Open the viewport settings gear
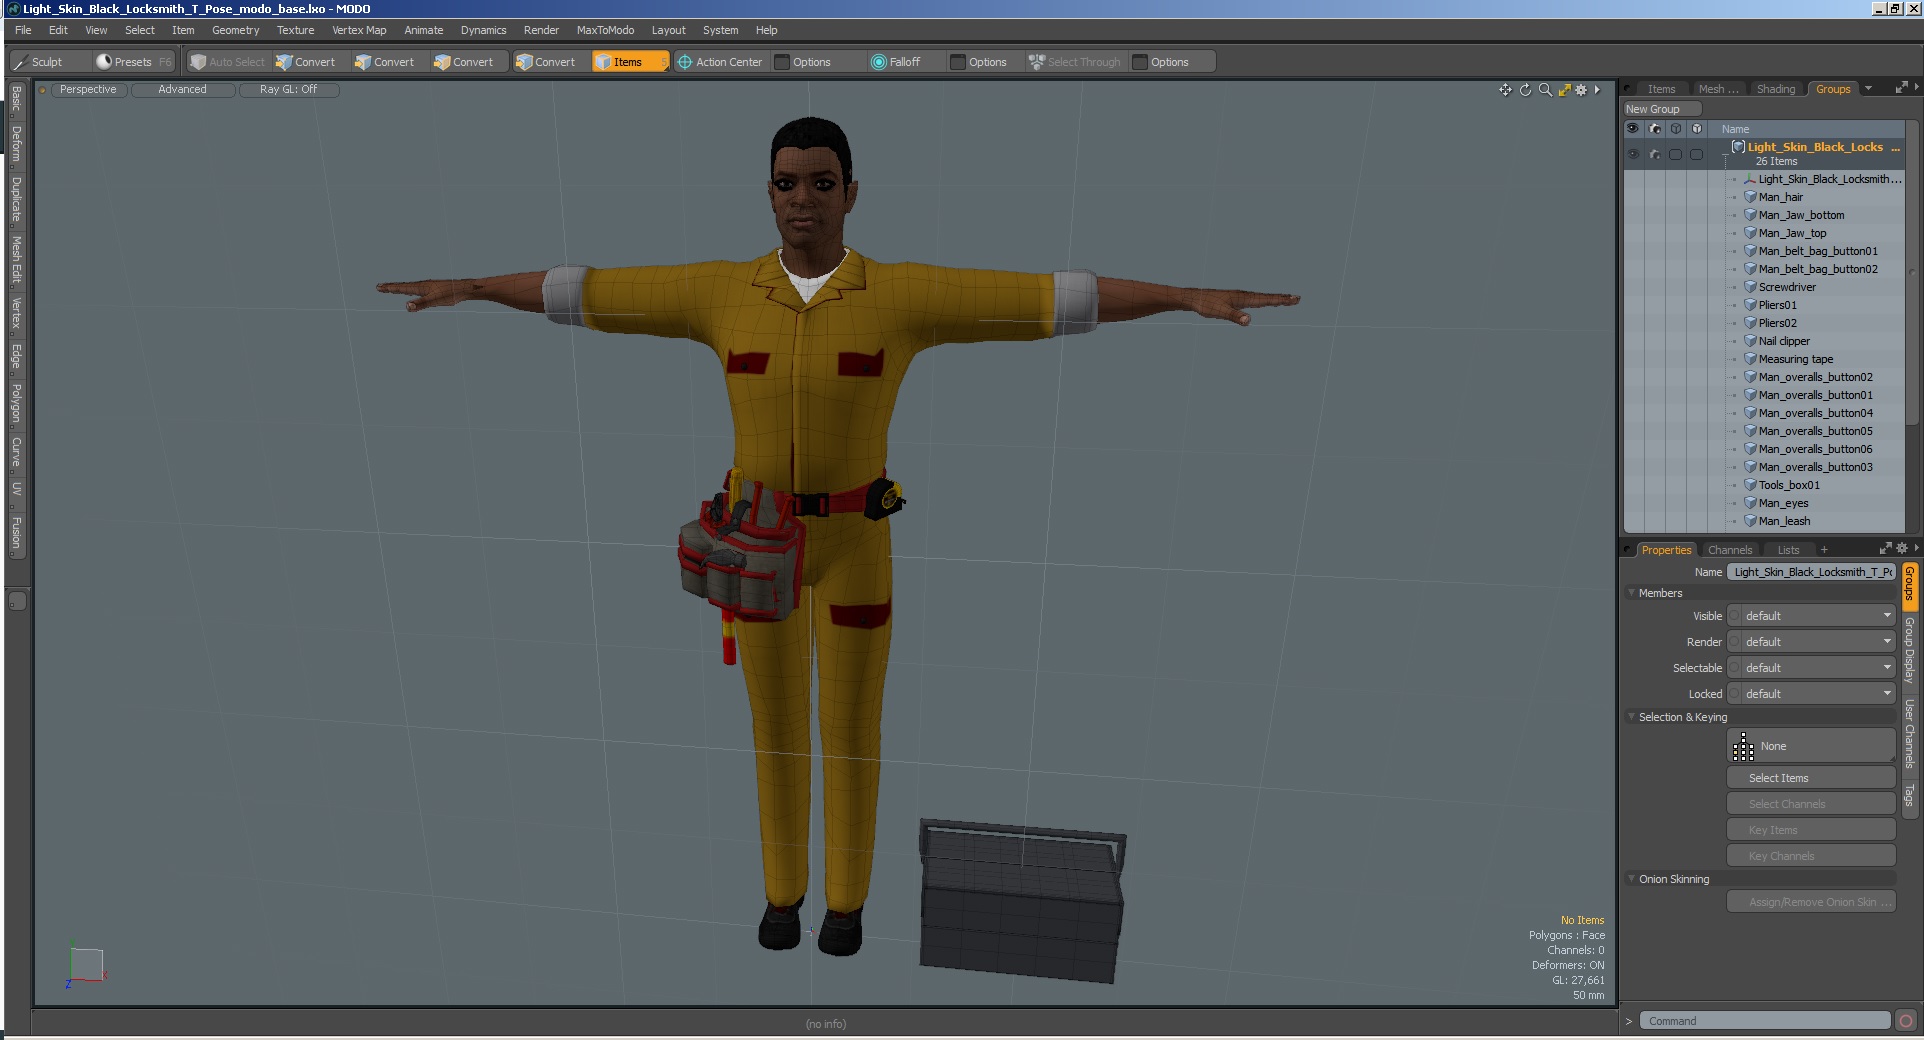Screen dimensions: 1924x1040 pyautogui.click(x=1581, y=90)
